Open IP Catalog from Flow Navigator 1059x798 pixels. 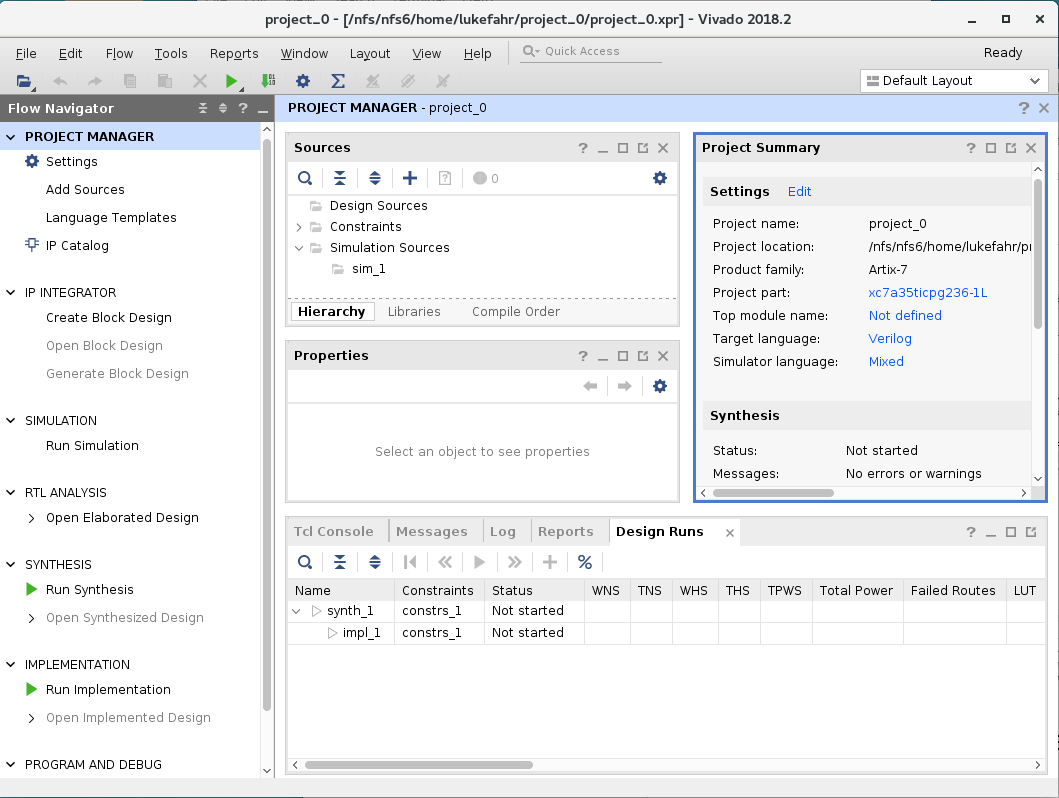[77, 246]
